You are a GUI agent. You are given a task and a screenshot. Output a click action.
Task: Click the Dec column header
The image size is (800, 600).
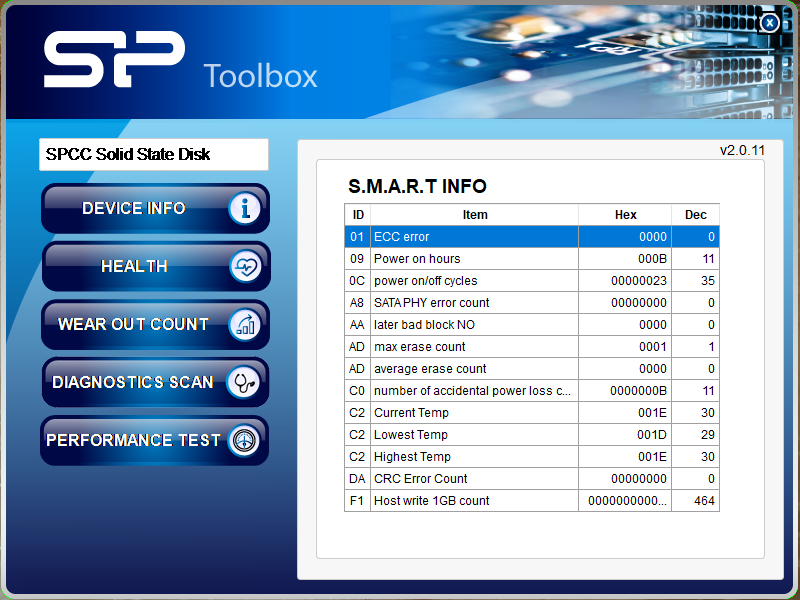(x=695, y=215)
